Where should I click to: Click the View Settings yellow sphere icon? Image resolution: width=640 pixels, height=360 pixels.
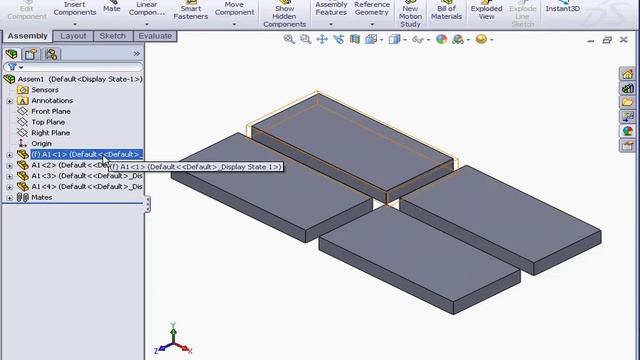point(481,39)
